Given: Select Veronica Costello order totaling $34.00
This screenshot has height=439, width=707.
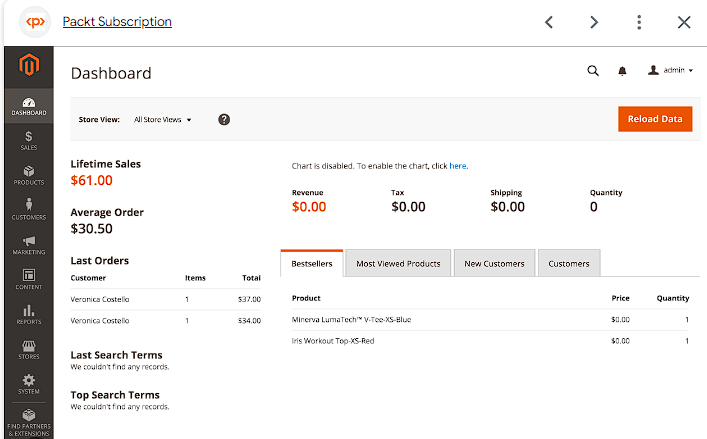Looking at the screenshot, I should [165, 320].
